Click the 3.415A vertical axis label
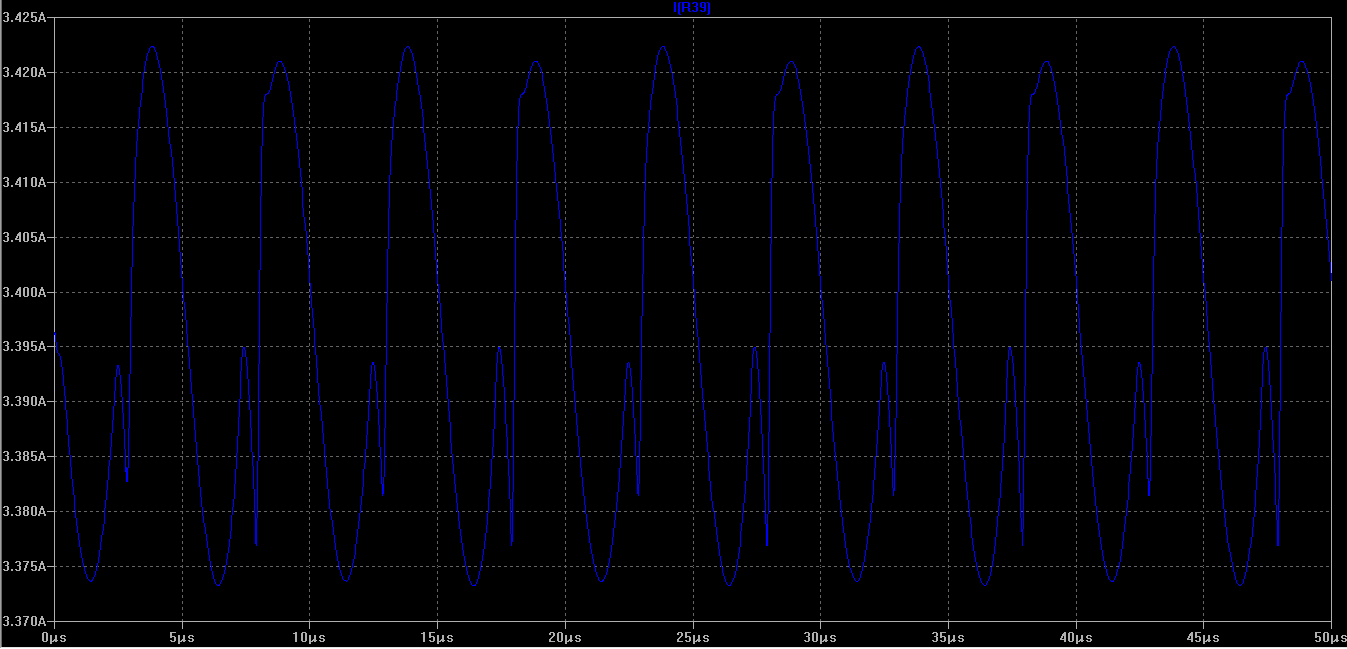Image resolution: width=1347 pixels, height=649 pixels. 23,128
